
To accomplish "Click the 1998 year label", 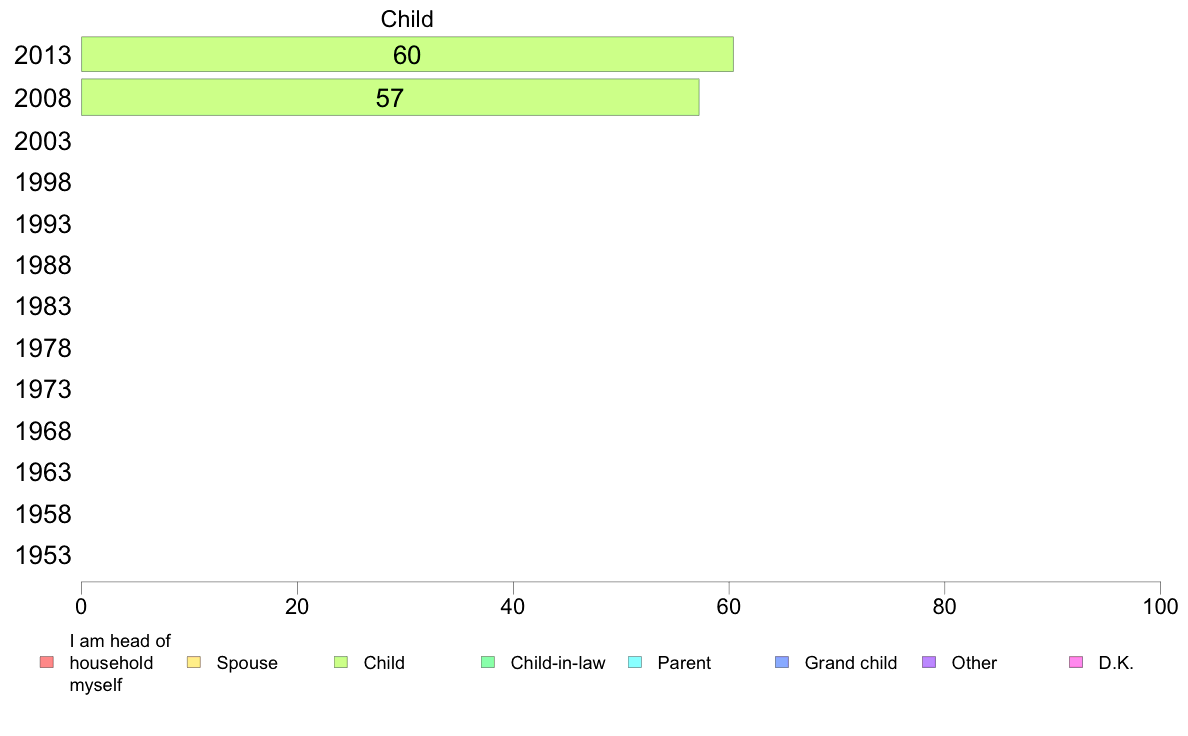I will (x=42, y=183).
